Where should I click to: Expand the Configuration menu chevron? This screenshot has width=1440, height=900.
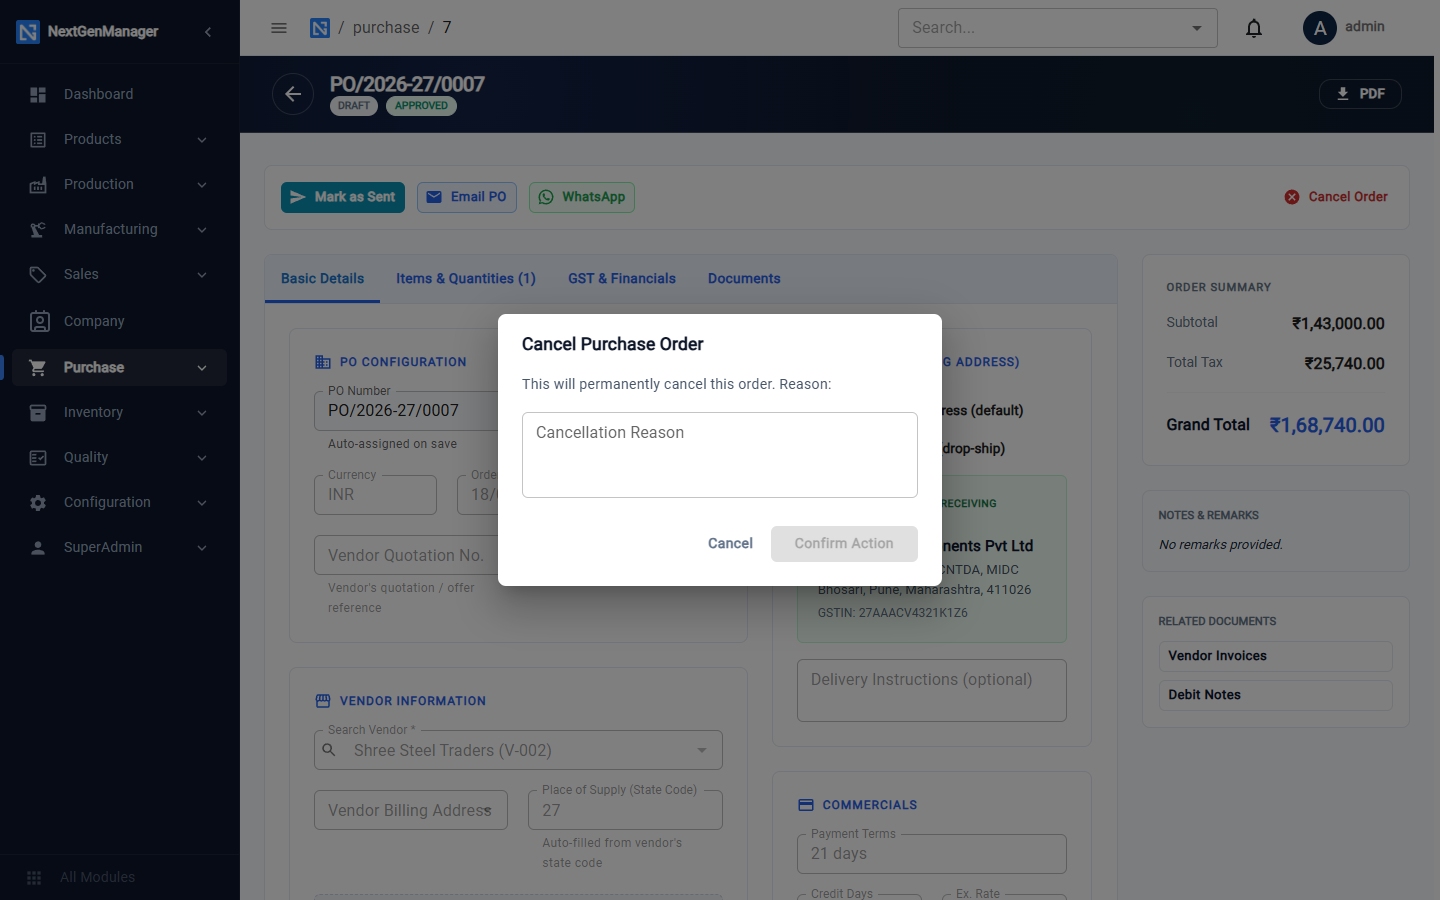pyautogui.click(x=202, y=503)
